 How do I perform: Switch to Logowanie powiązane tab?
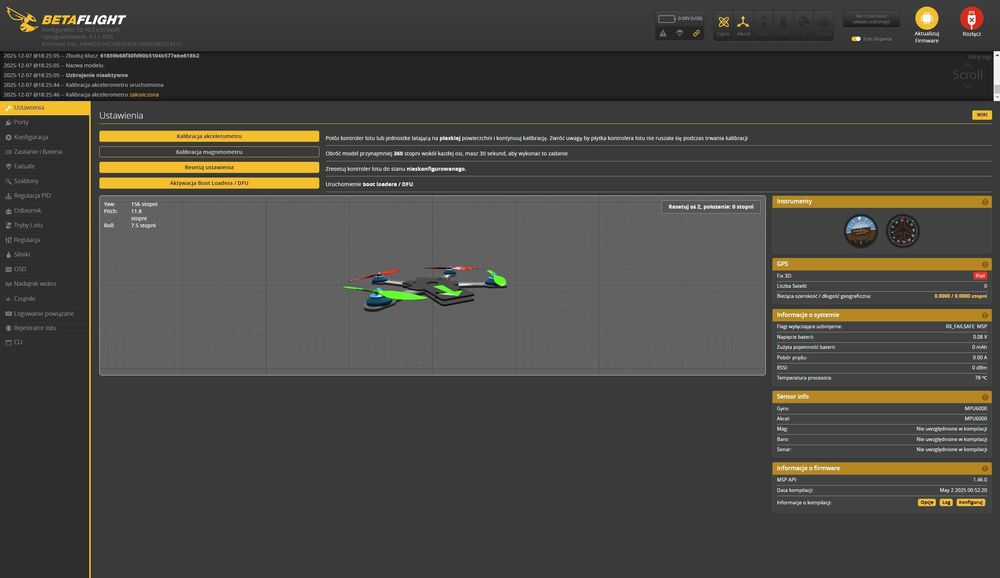(x=45, y=313)
